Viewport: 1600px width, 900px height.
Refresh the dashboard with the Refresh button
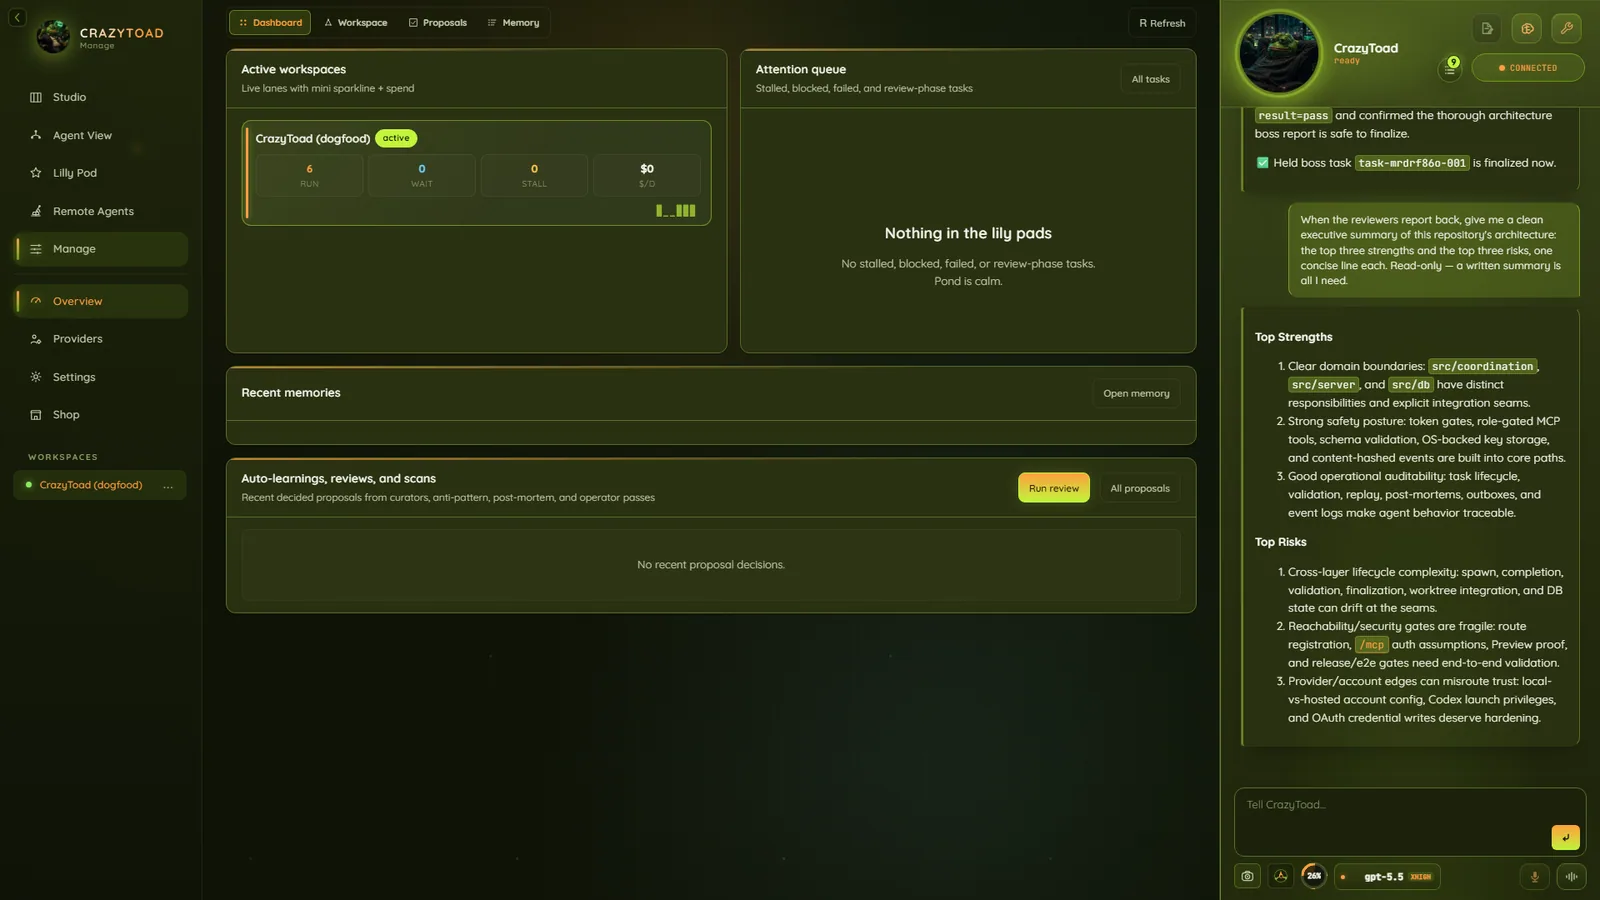[1162, 23]
